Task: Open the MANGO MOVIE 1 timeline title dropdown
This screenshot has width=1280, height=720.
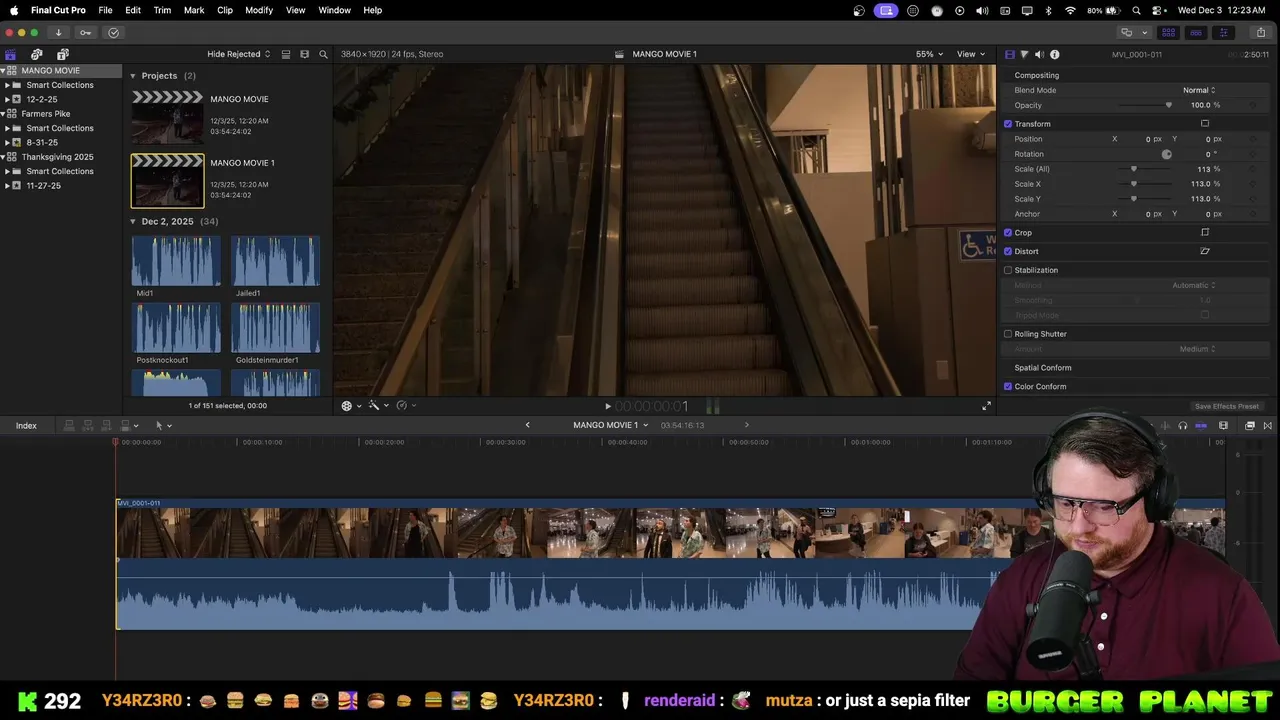Action: point(610,425)
